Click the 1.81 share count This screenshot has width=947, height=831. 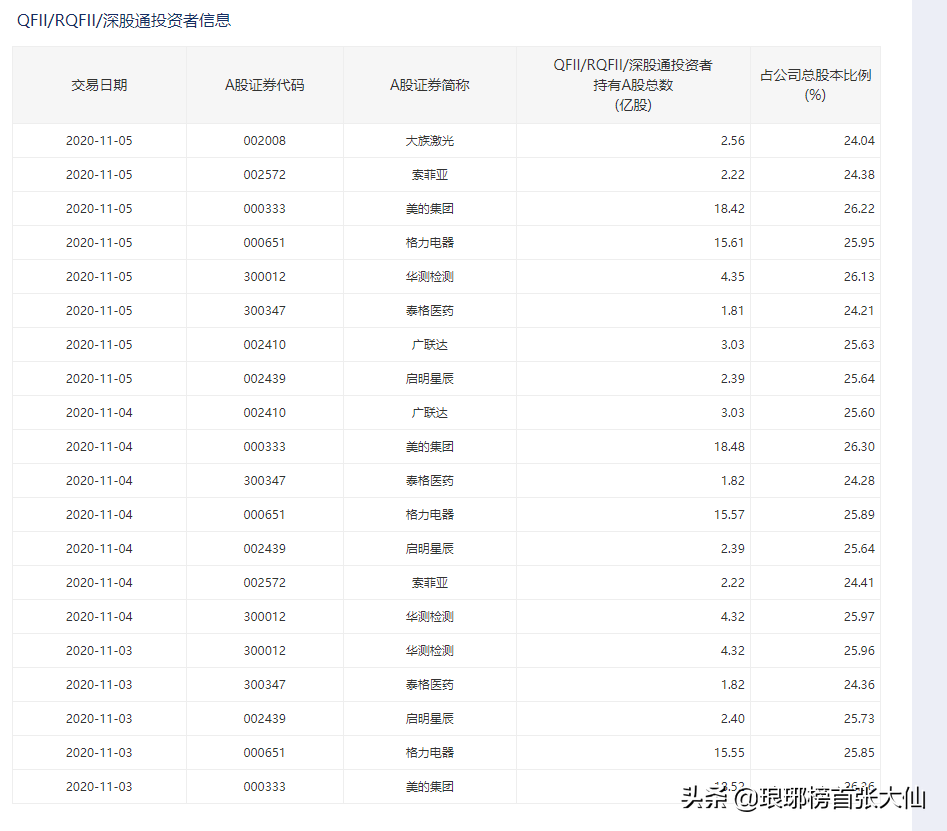click(x=733, y=310)
